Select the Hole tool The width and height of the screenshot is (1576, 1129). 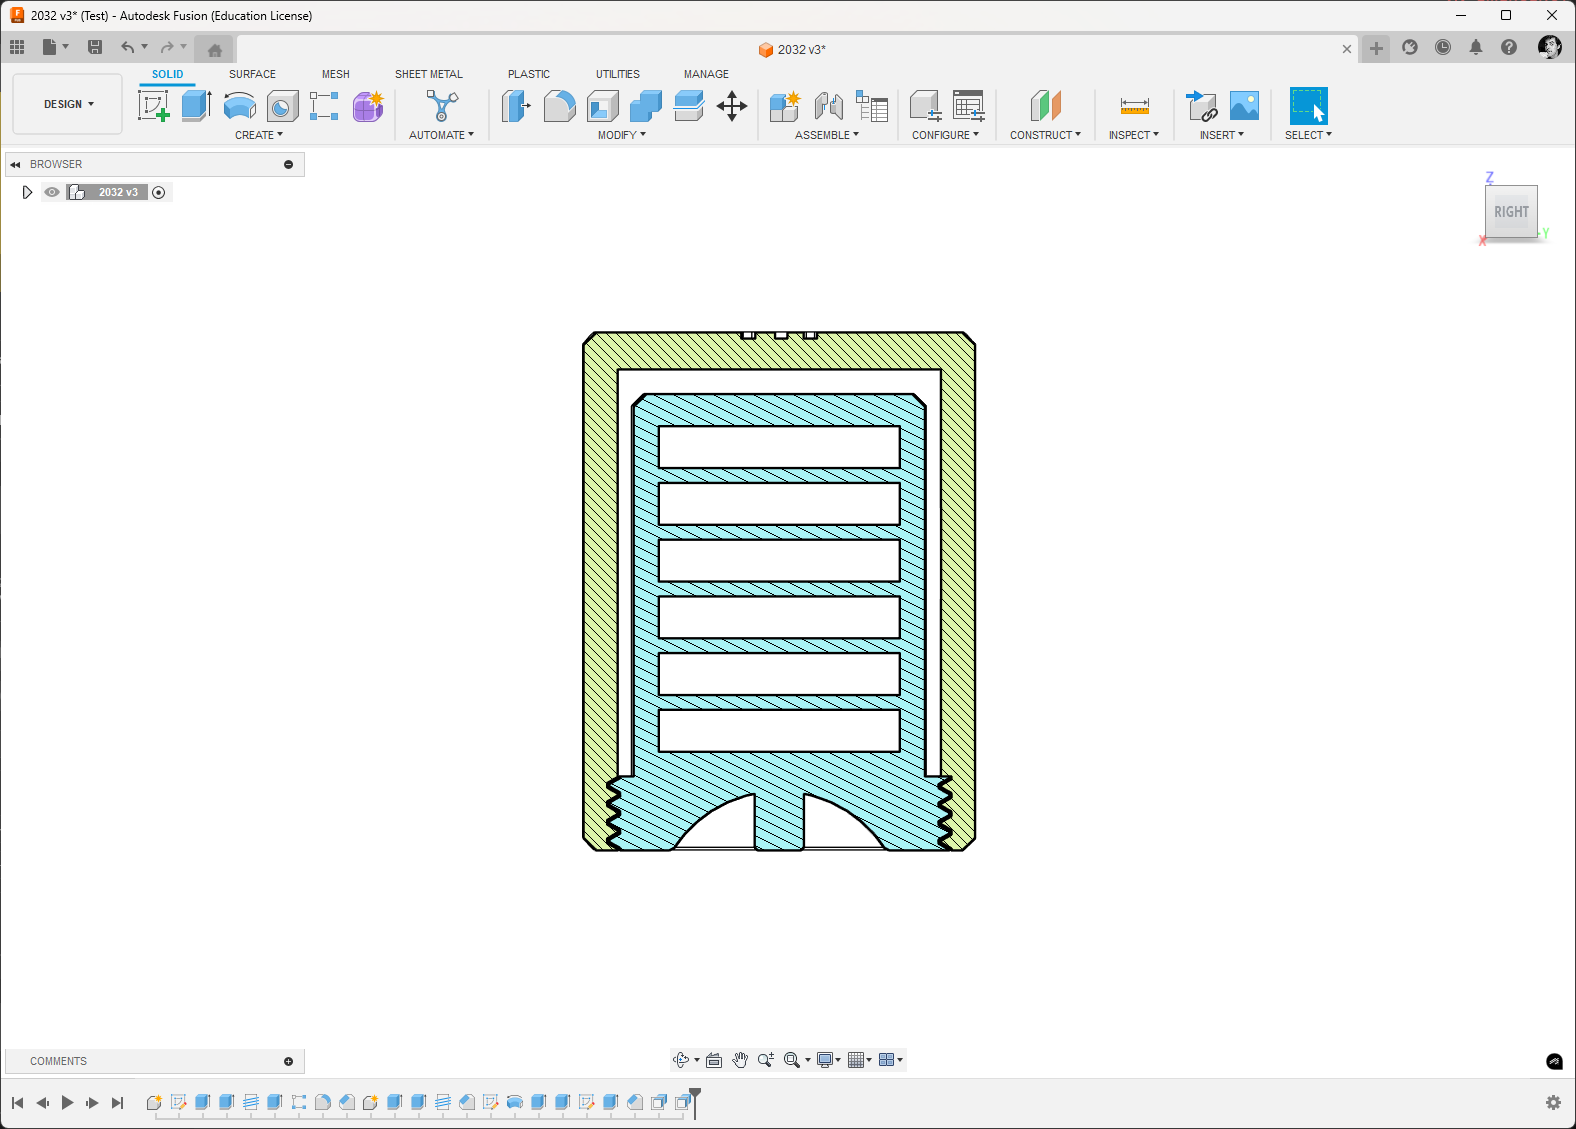[283, 106]
